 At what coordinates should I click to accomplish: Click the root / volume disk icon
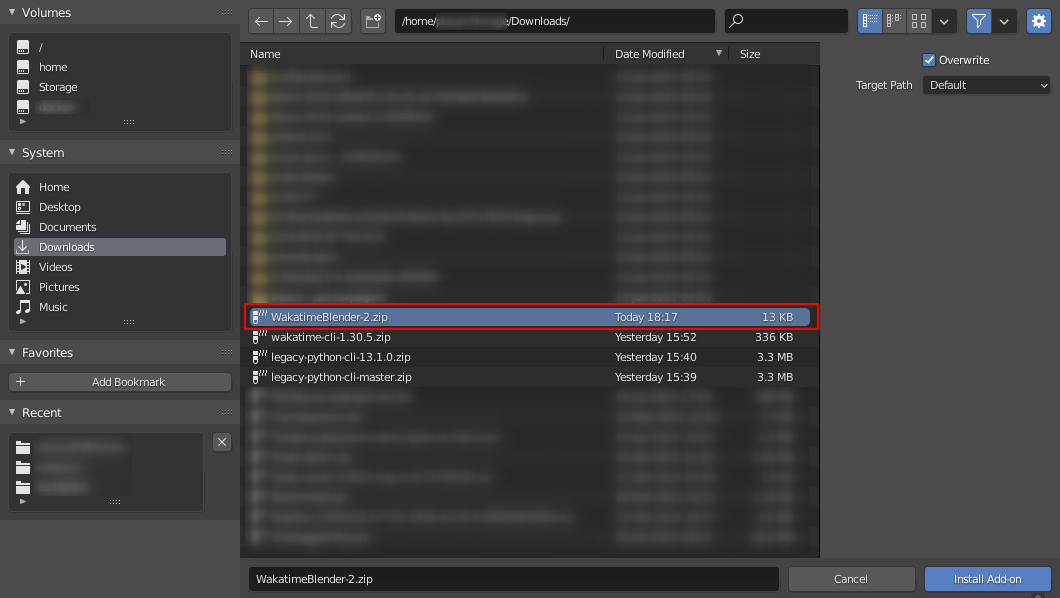[x=23, y=47]
